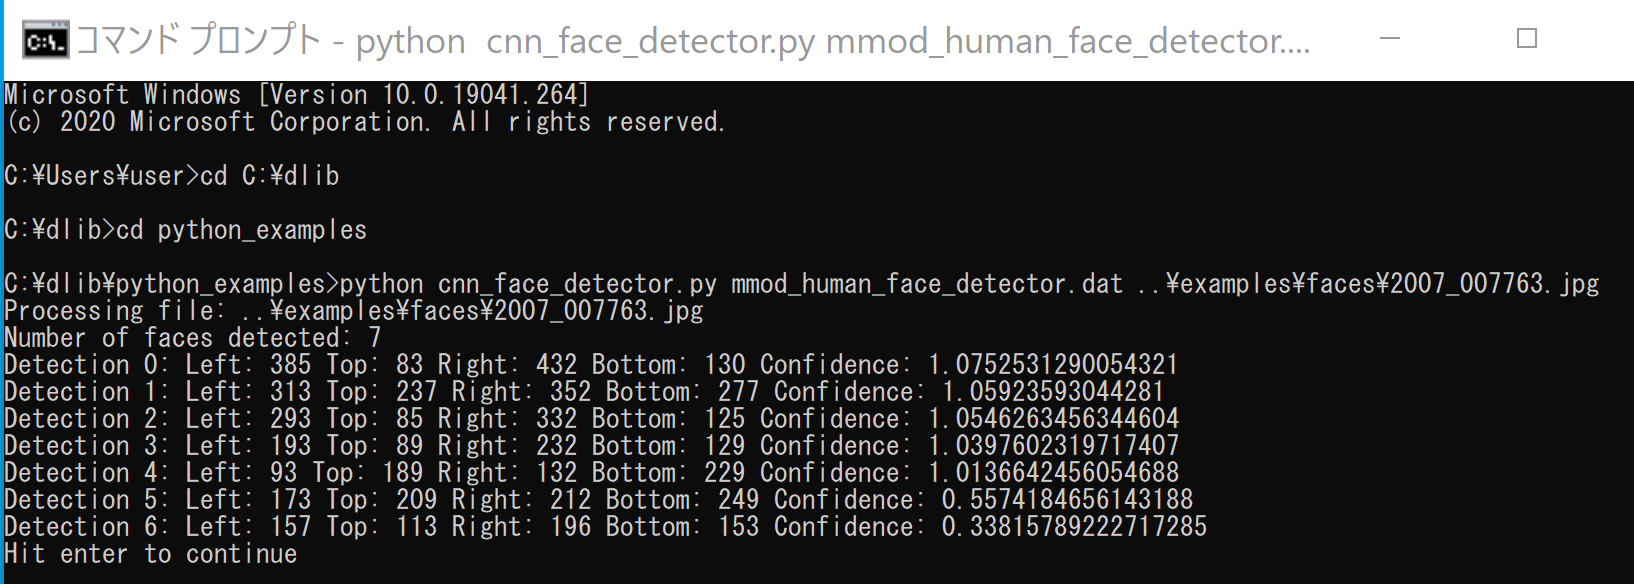Click mmod_human_face_detector.dat in the command
Image resolution: width=1634 pixels, height=584 pixels.
(x=927, y=284)
